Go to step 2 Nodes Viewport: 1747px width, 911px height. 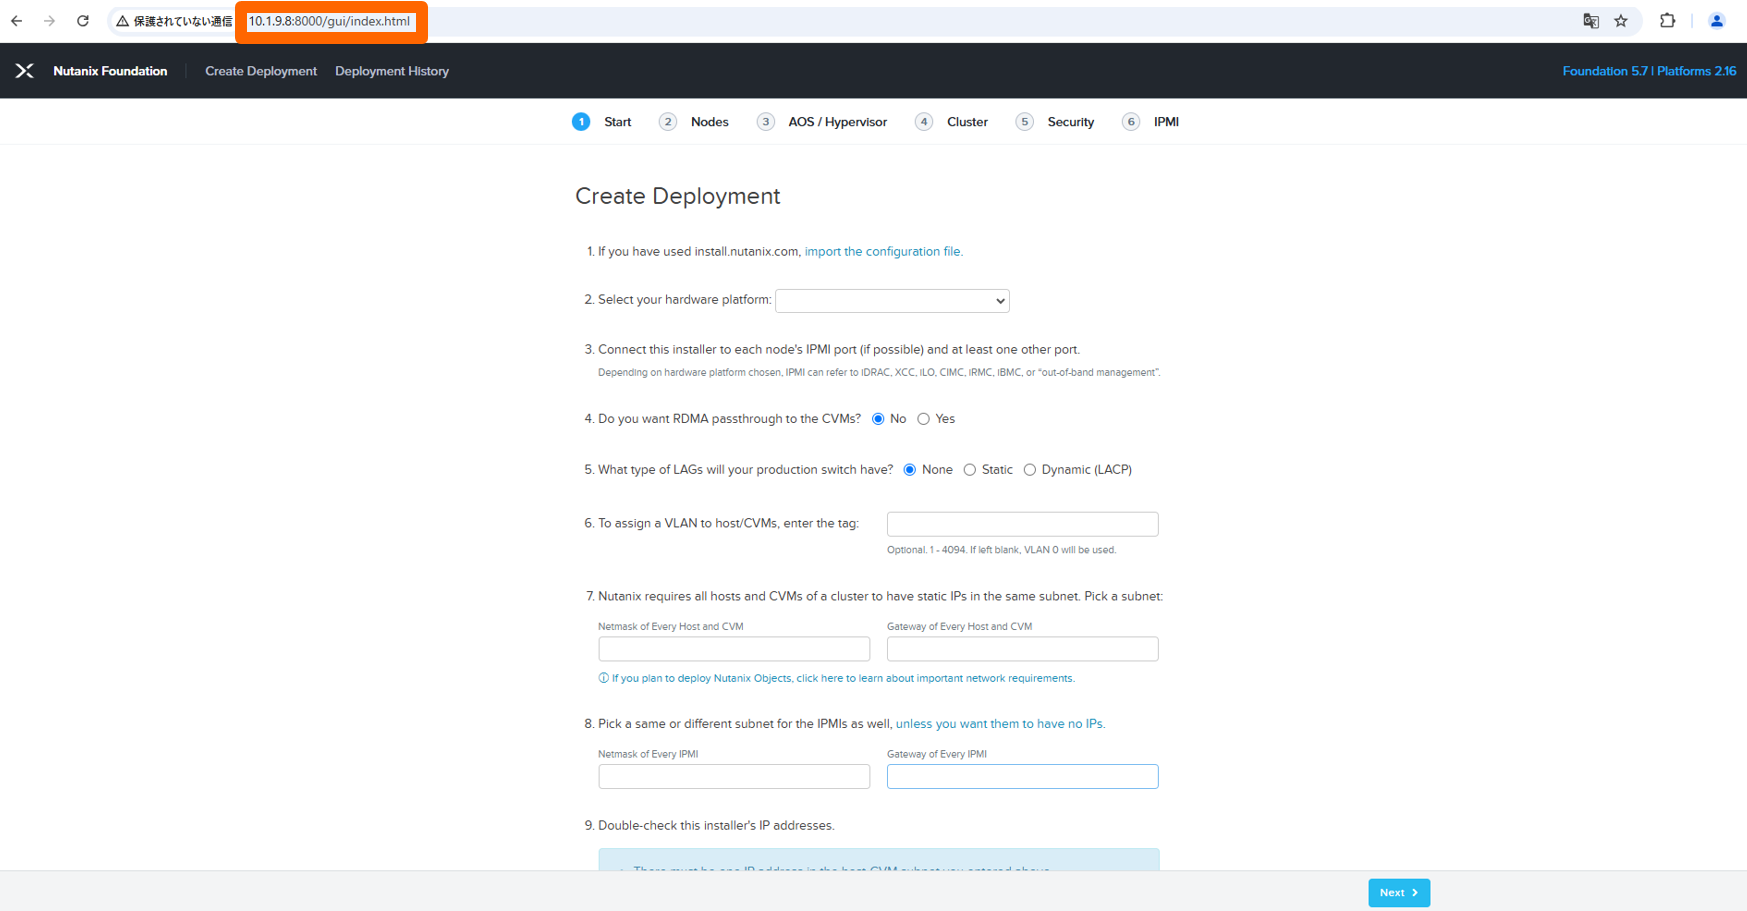[694, 122]
